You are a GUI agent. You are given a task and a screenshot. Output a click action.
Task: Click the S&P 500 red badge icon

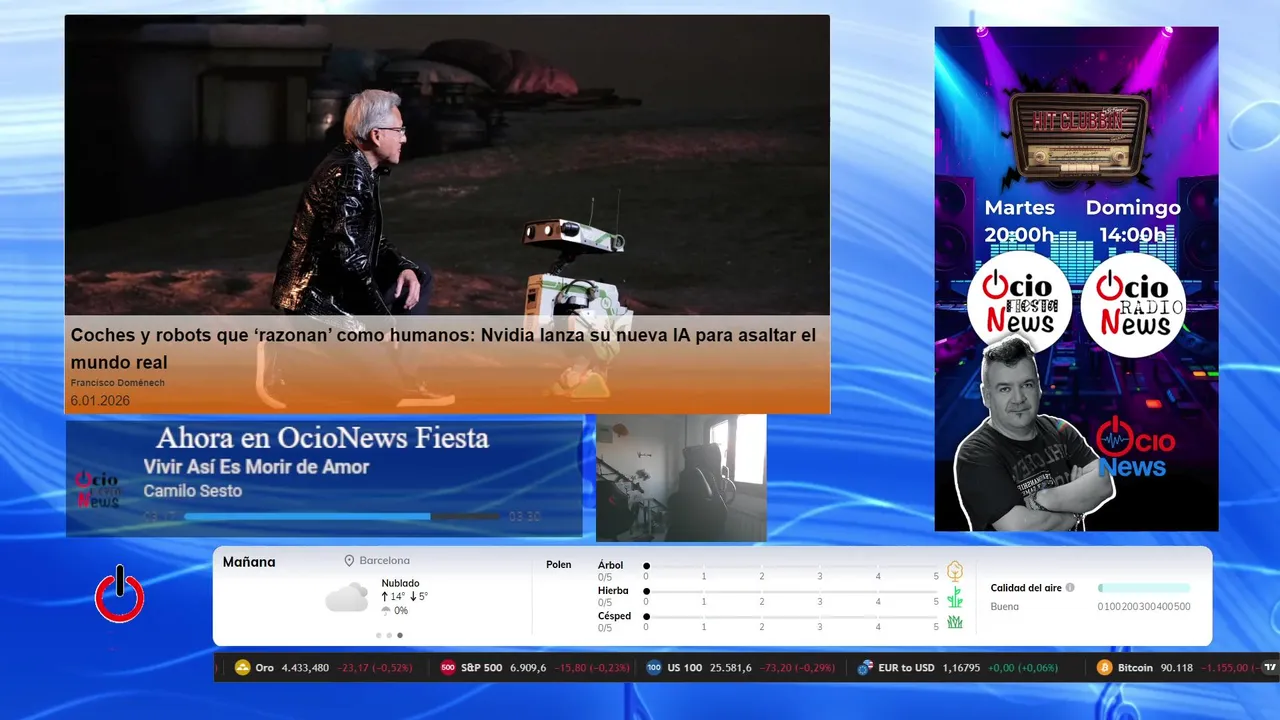pyautogui.click(x=448, y=668)
